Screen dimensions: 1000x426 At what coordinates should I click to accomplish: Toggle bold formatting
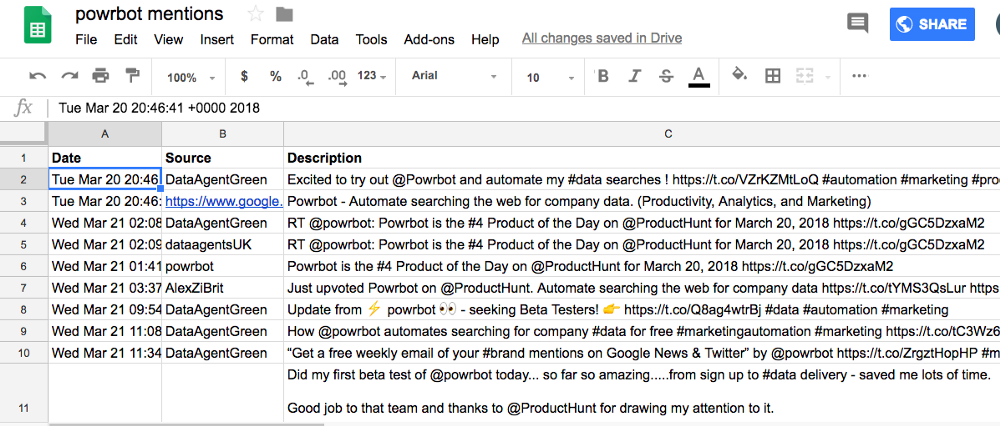point(603,77)
